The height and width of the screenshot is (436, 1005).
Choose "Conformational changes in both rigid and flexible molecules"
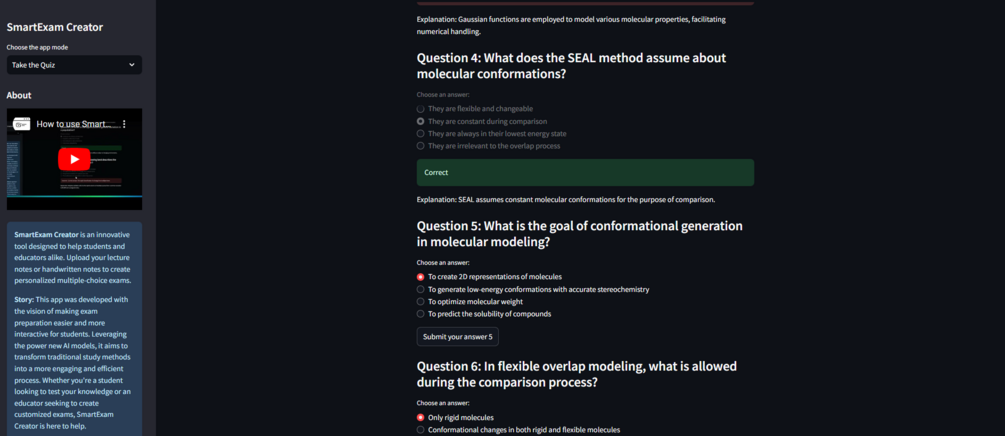(421, 430)
